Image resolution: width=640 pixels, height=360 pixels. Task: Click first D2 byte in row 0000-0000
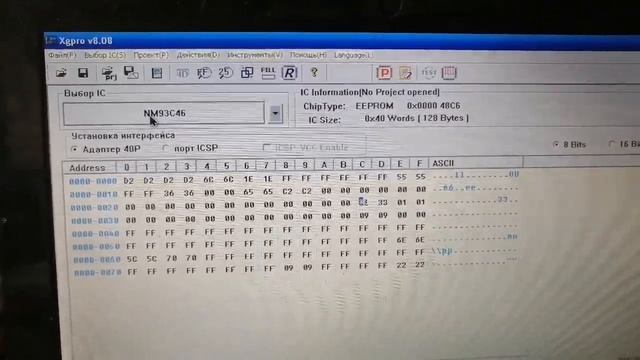[129, 180]
